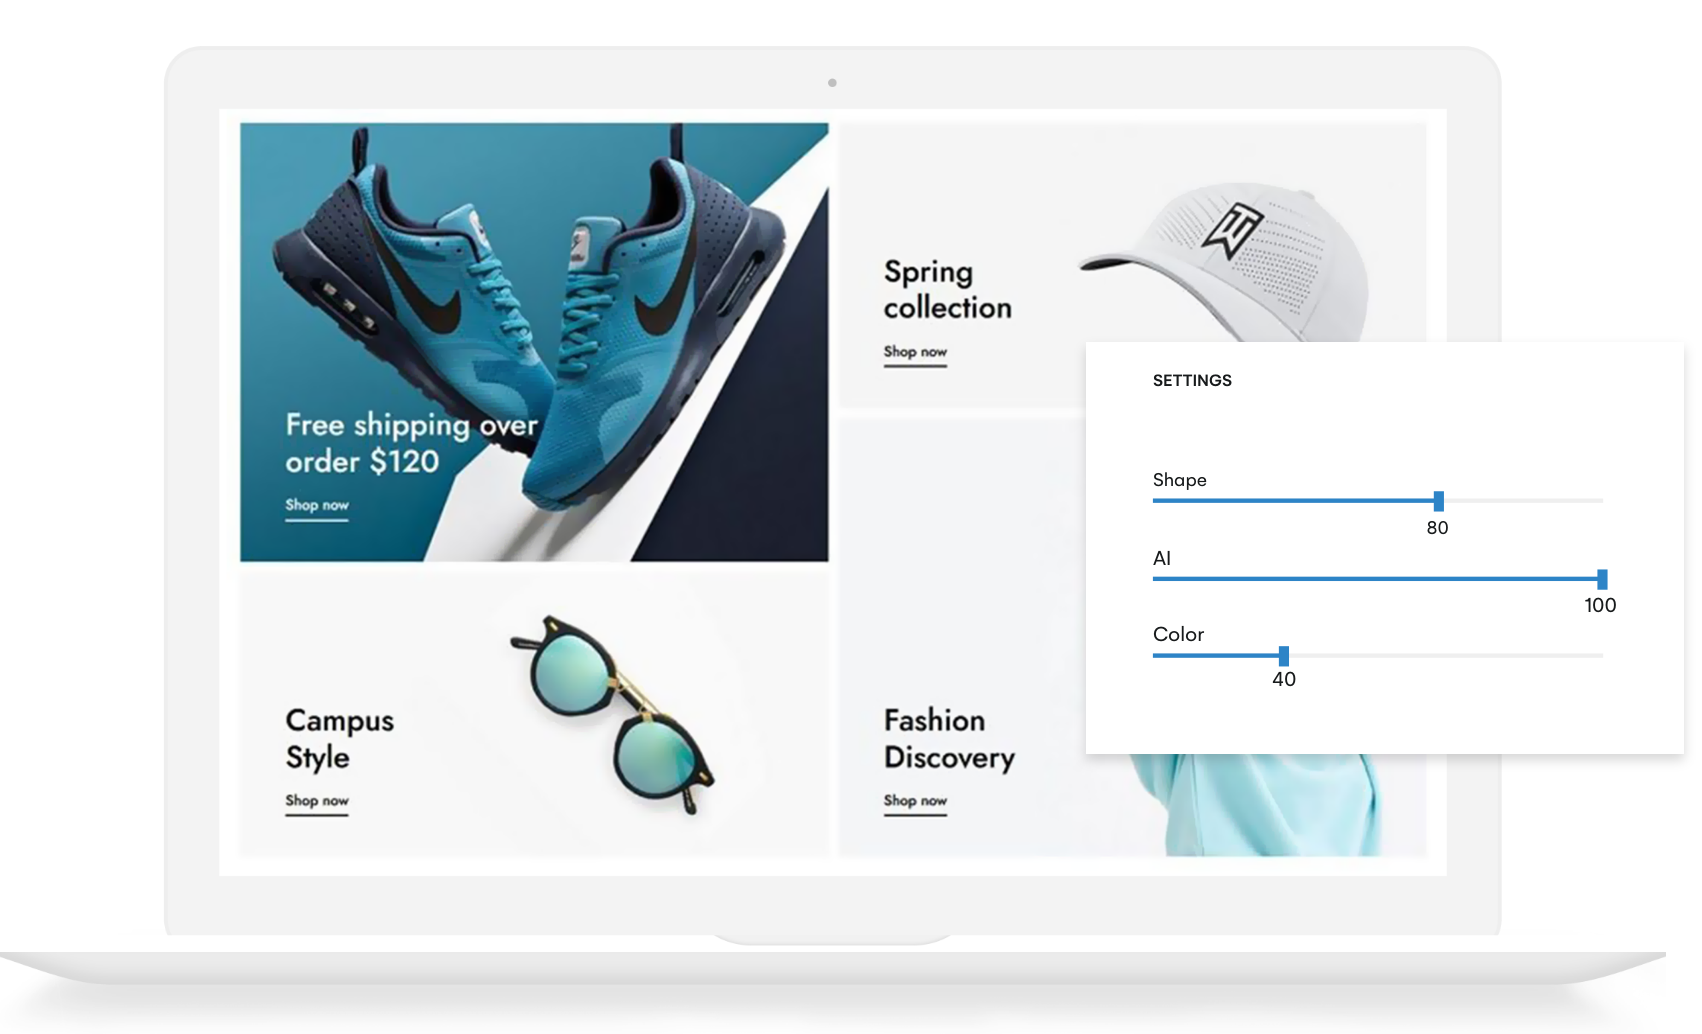Click the laptop camera dot
This screenshot has height=1034, width=1702.
(x=832, y=83)
